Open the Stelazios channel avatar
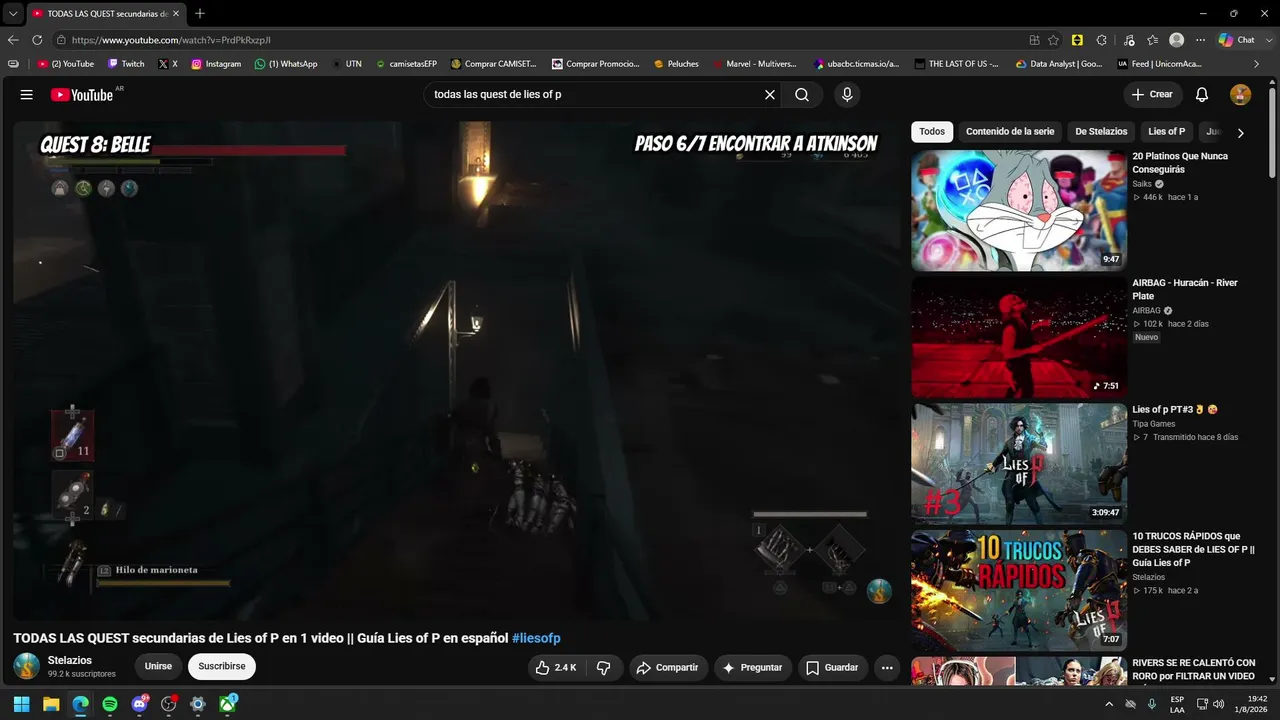The width and height of the screenshot is (1280, 720). [27, 666]
